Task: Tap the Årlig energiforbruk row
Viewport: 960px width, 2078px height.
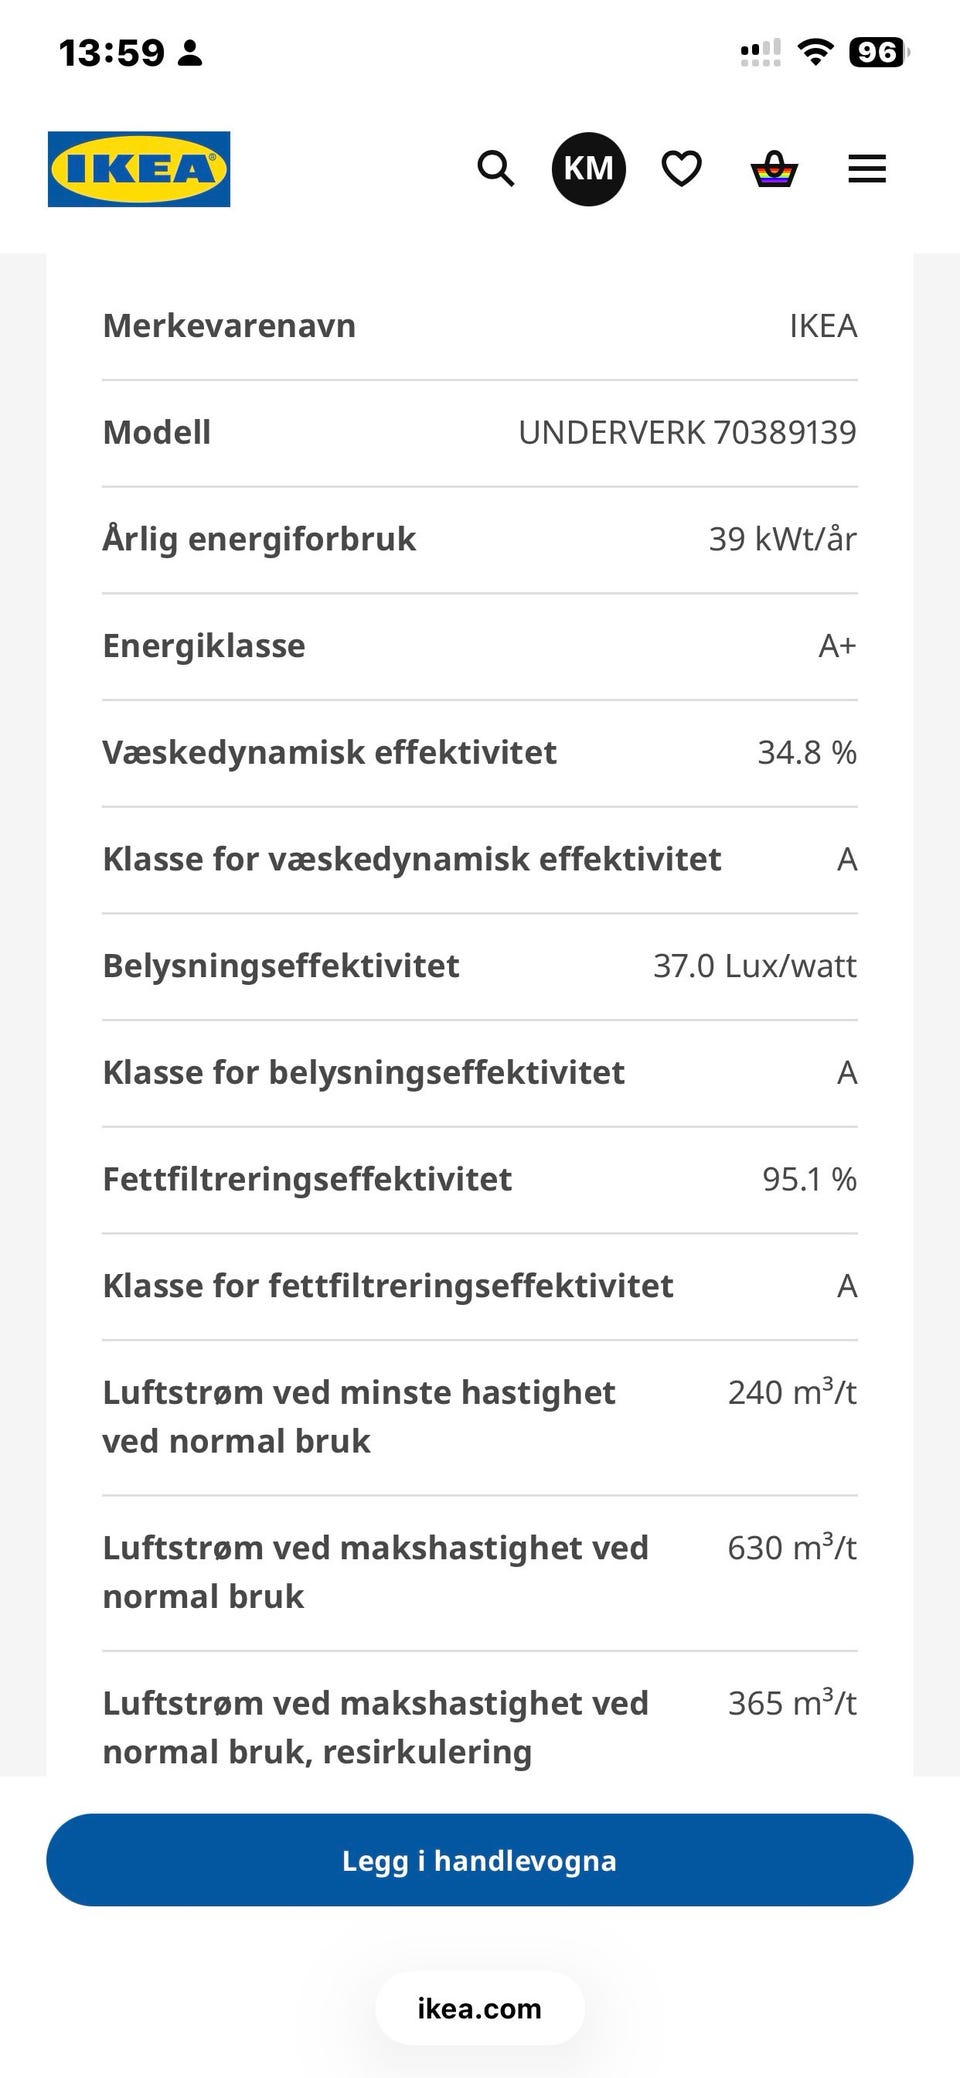Action: 480,540
